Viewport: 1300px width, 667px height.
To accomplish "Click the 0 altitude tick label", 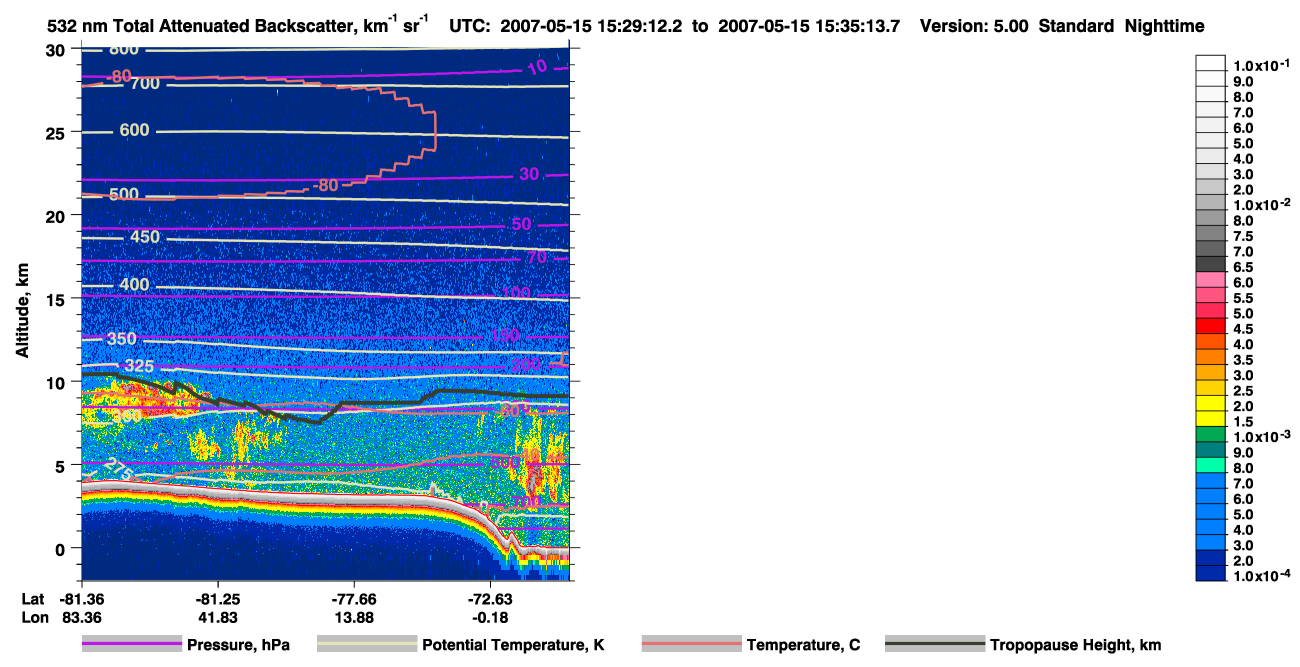I will 62,548.
